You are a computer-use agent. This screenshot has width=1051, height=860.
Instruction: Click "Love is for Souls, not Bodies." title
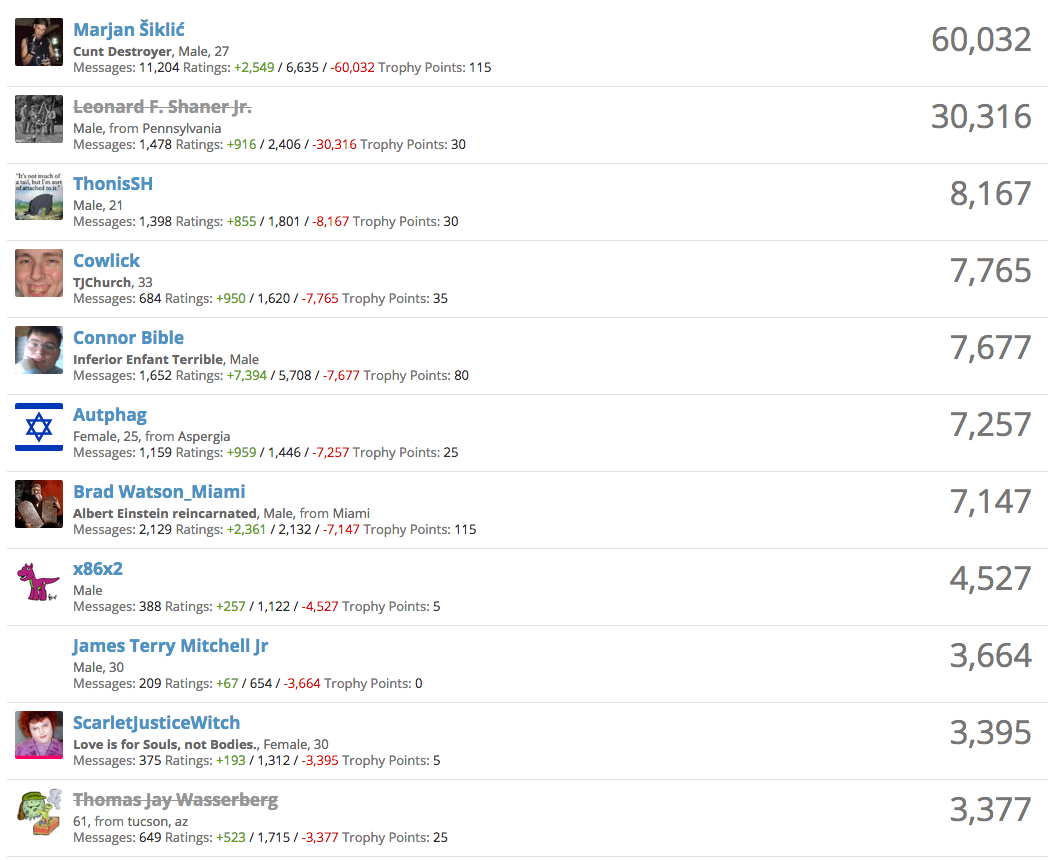click(165, 745)
